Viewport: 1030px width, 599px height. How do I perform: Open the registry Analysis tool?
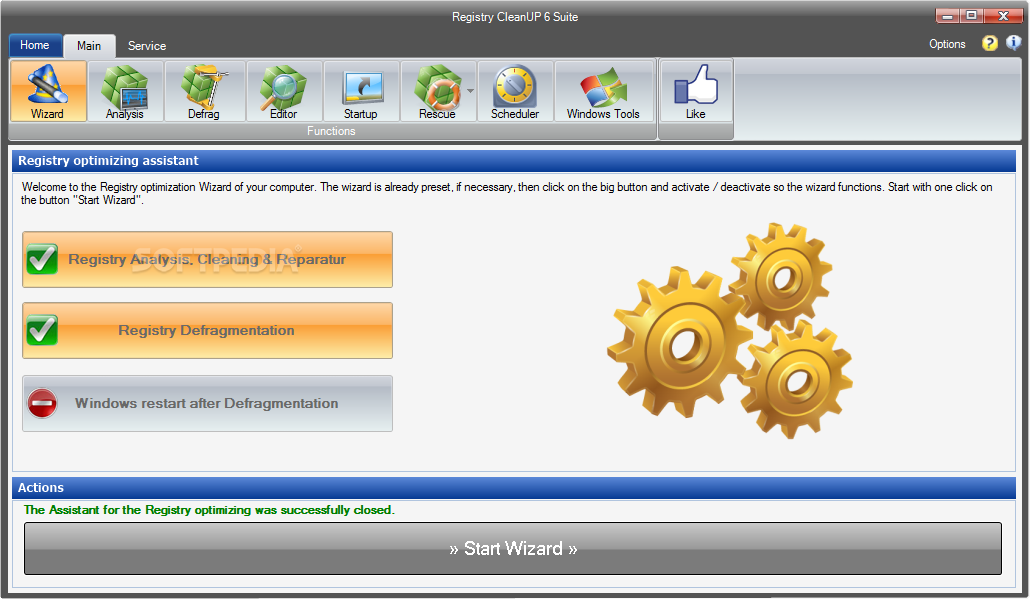click(125, 91)
